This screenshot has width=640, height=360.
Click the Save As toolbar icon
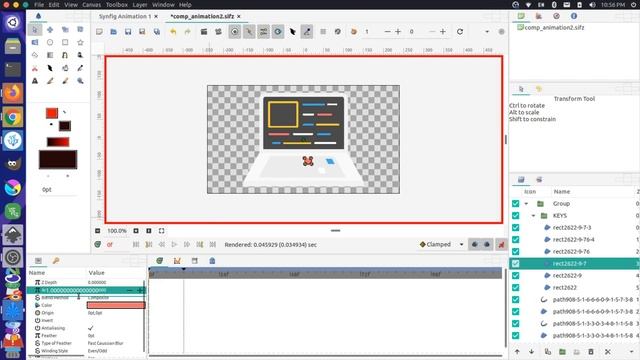142,31
